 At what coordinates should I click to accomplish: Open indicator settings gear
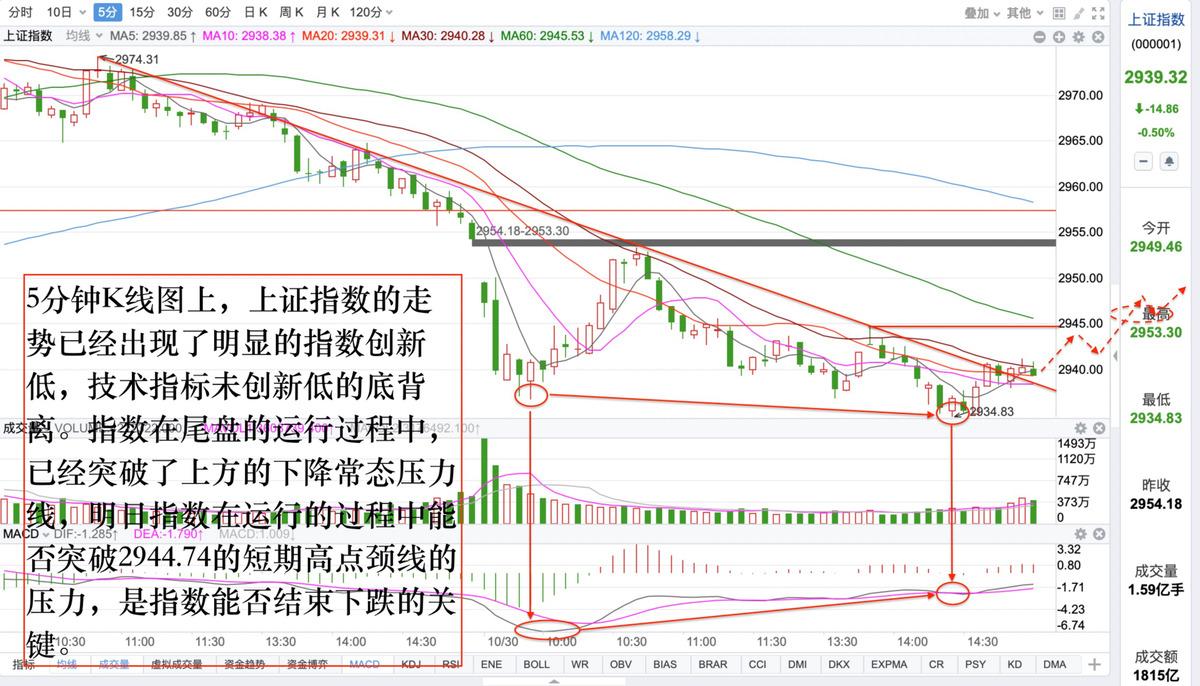click(1078, 36)
